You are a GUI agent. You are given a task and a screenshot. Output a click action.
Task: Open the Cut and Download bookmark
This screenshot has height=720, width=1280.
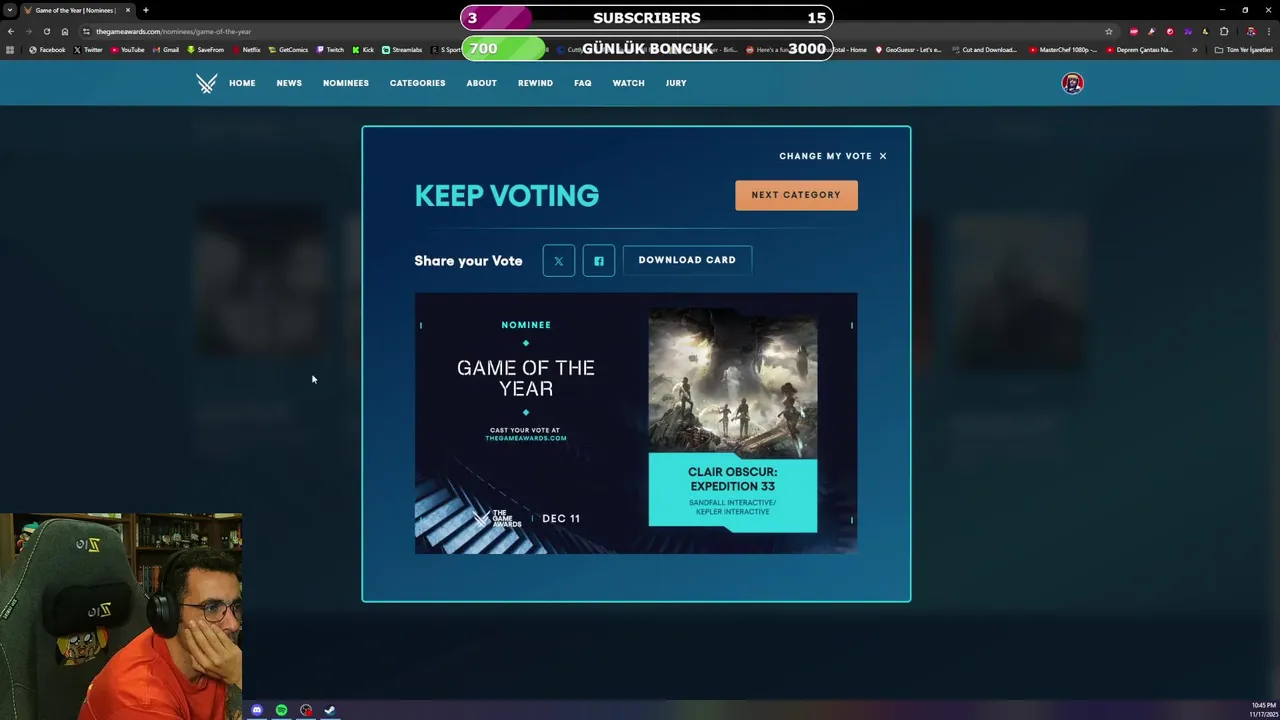[984, 50]
